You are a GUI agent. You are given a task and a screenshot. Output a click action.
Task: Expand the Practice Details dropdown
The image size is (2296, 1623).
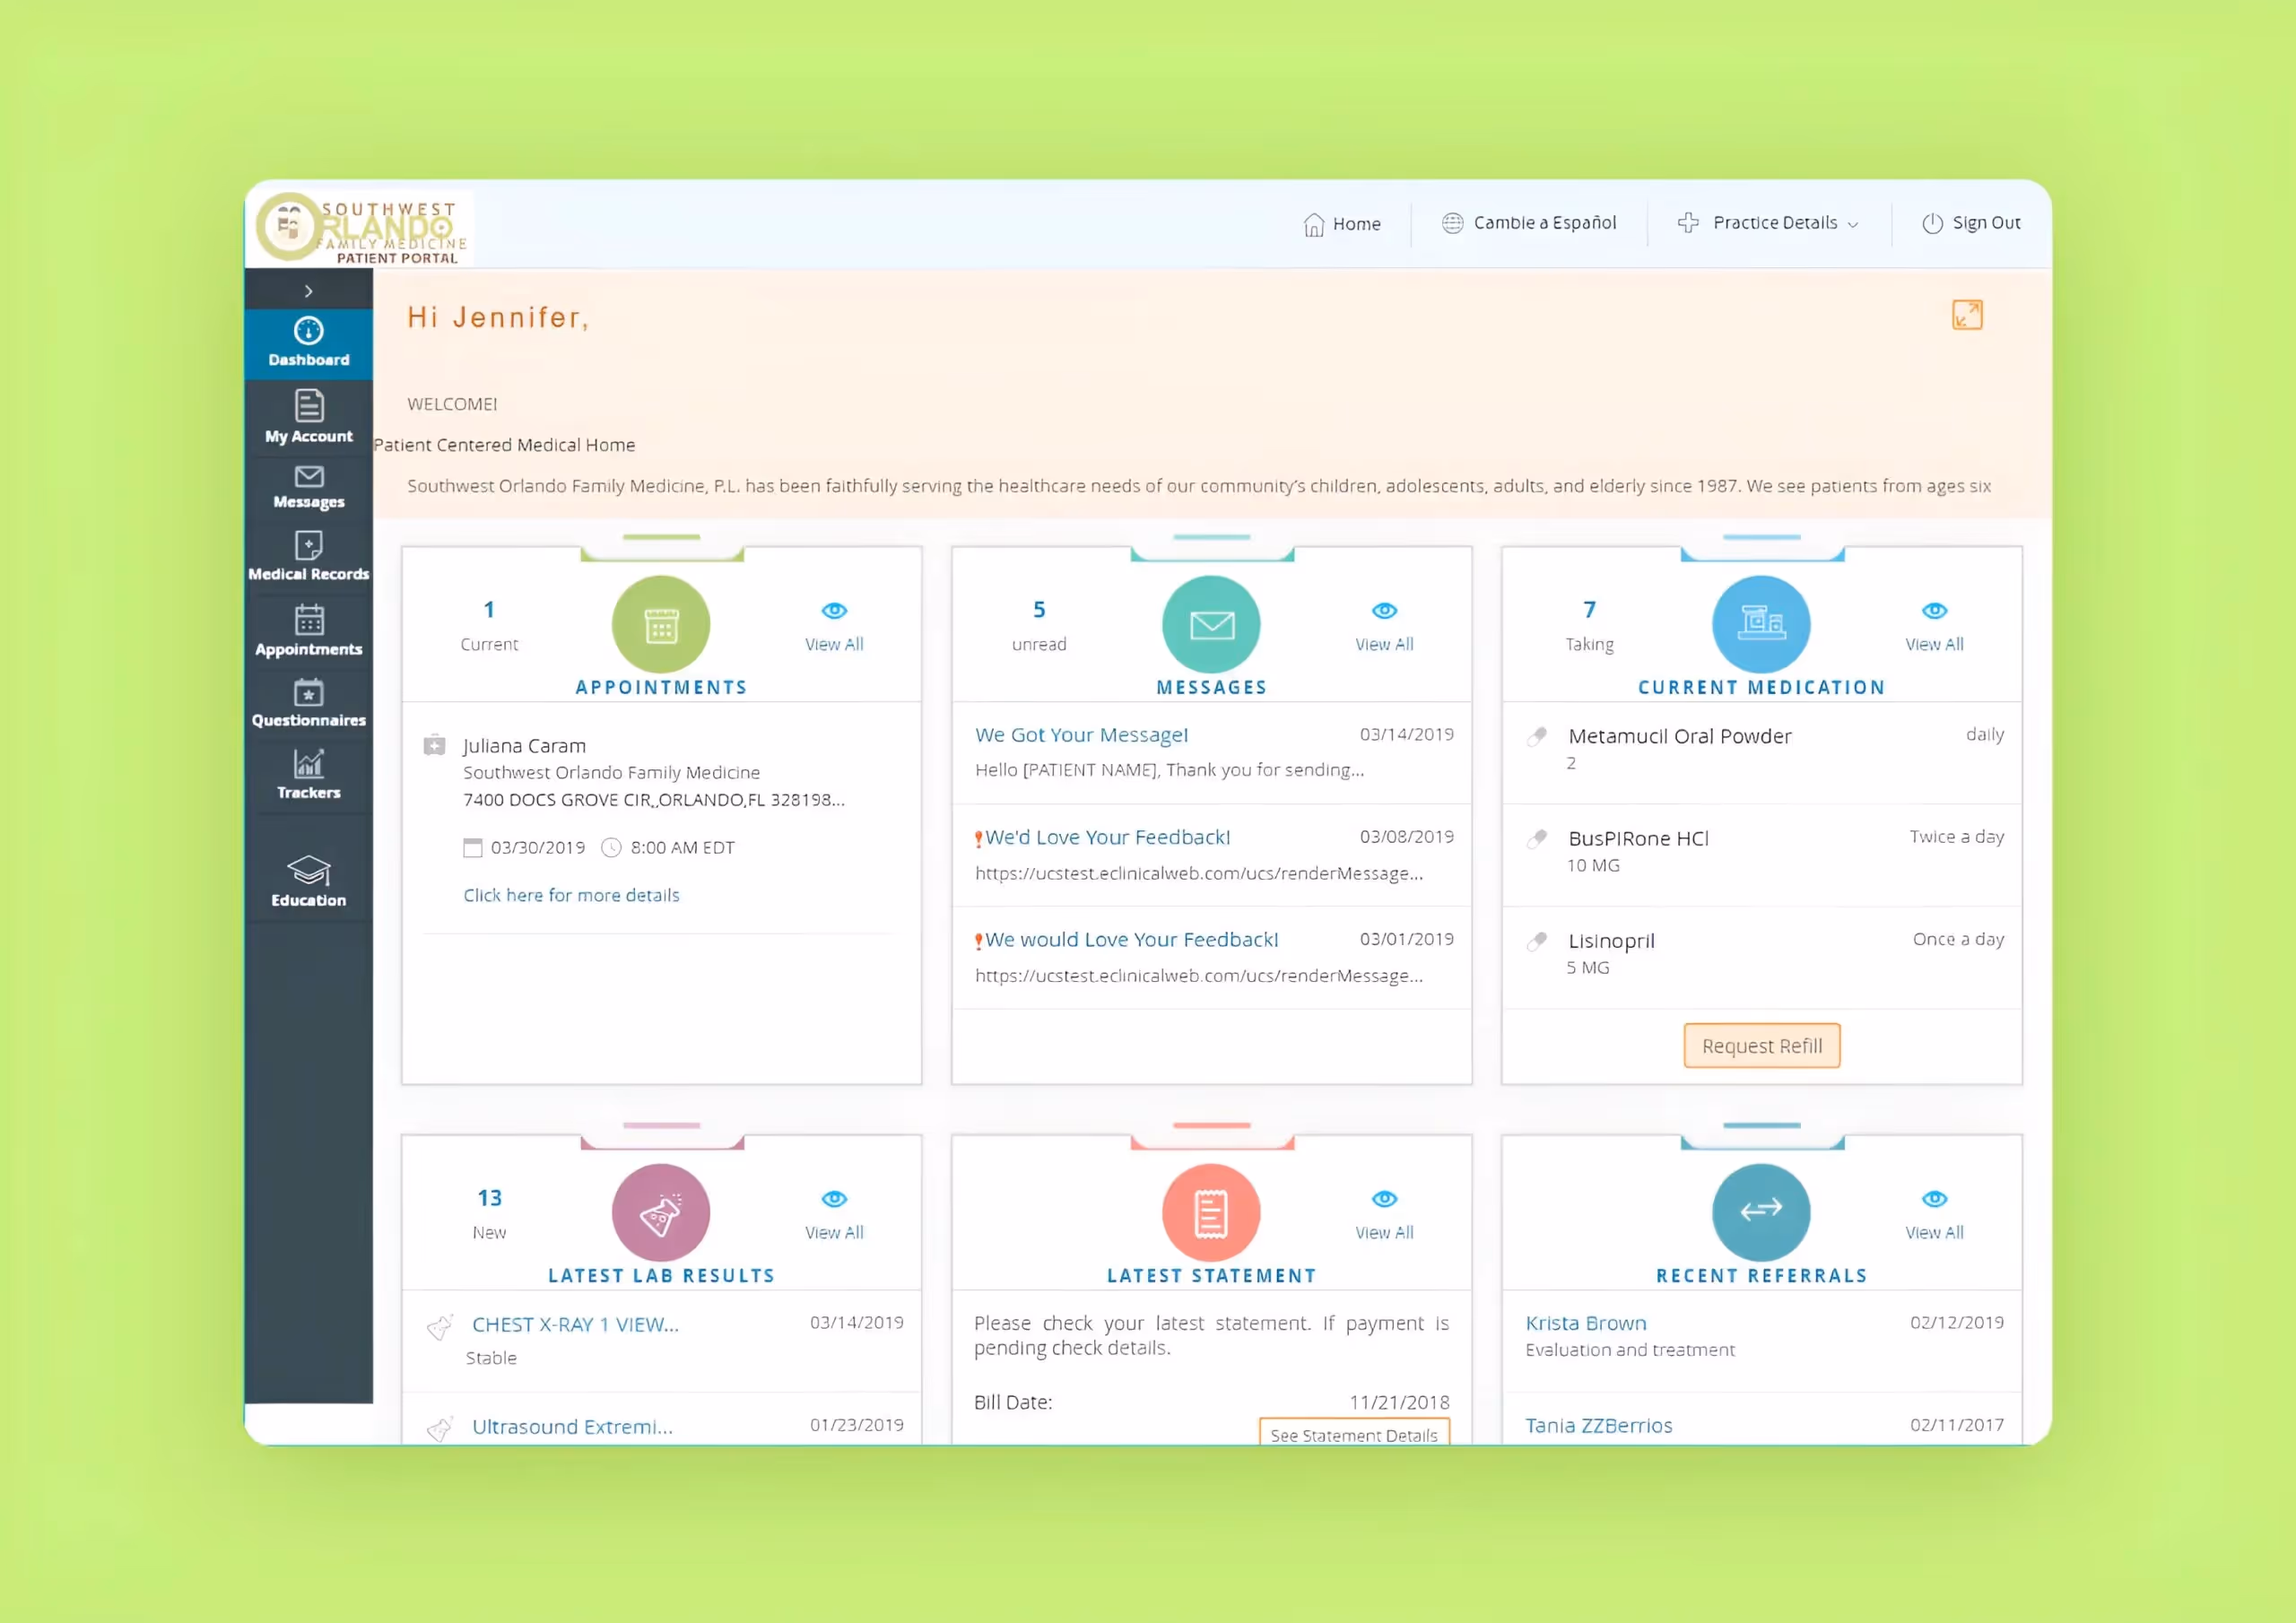pos(1767,223)
